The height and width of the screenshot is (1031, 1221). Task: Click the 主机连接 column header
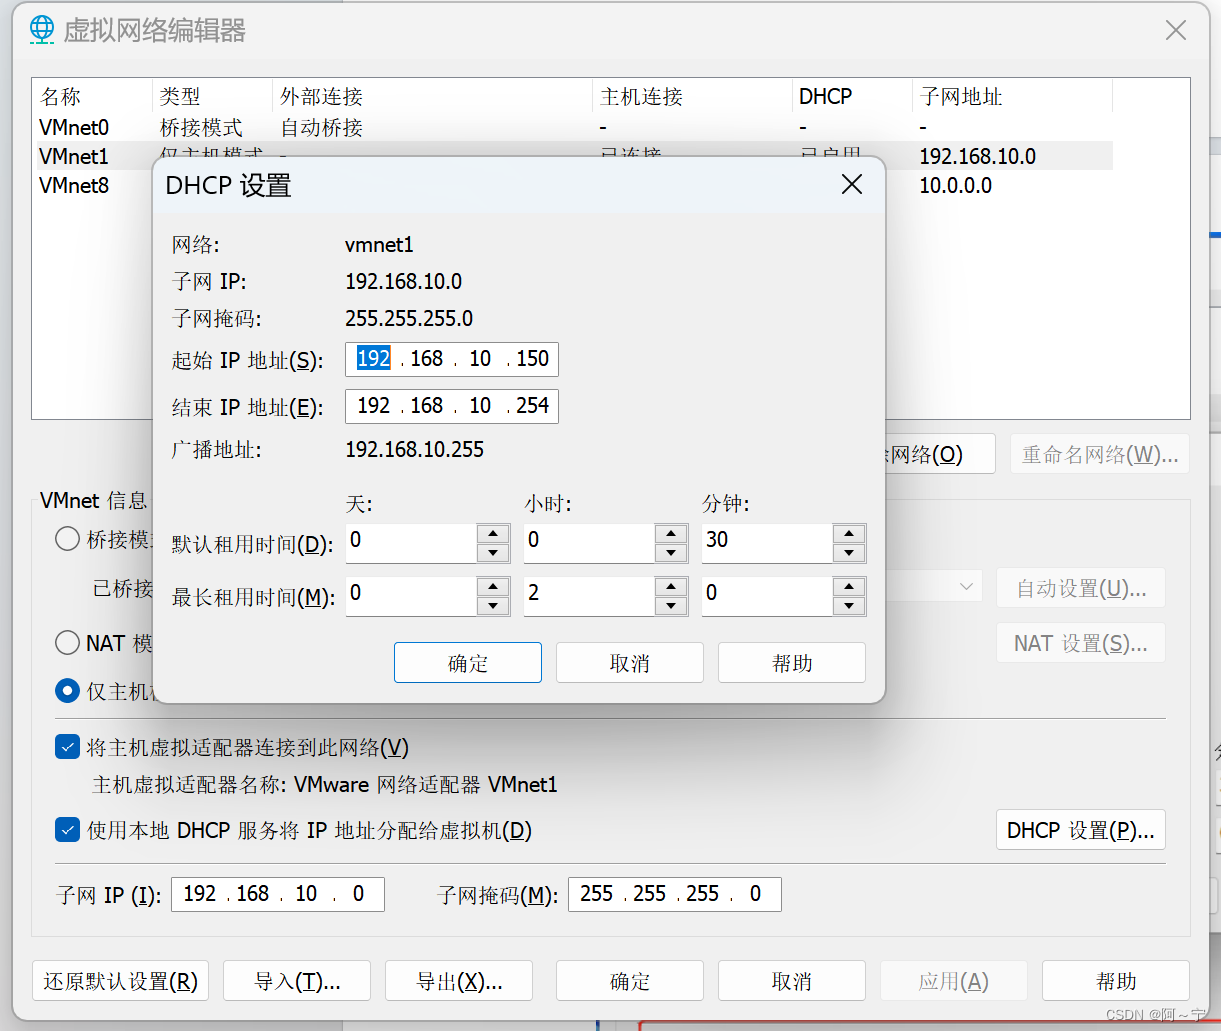click(x=692, y=96)
